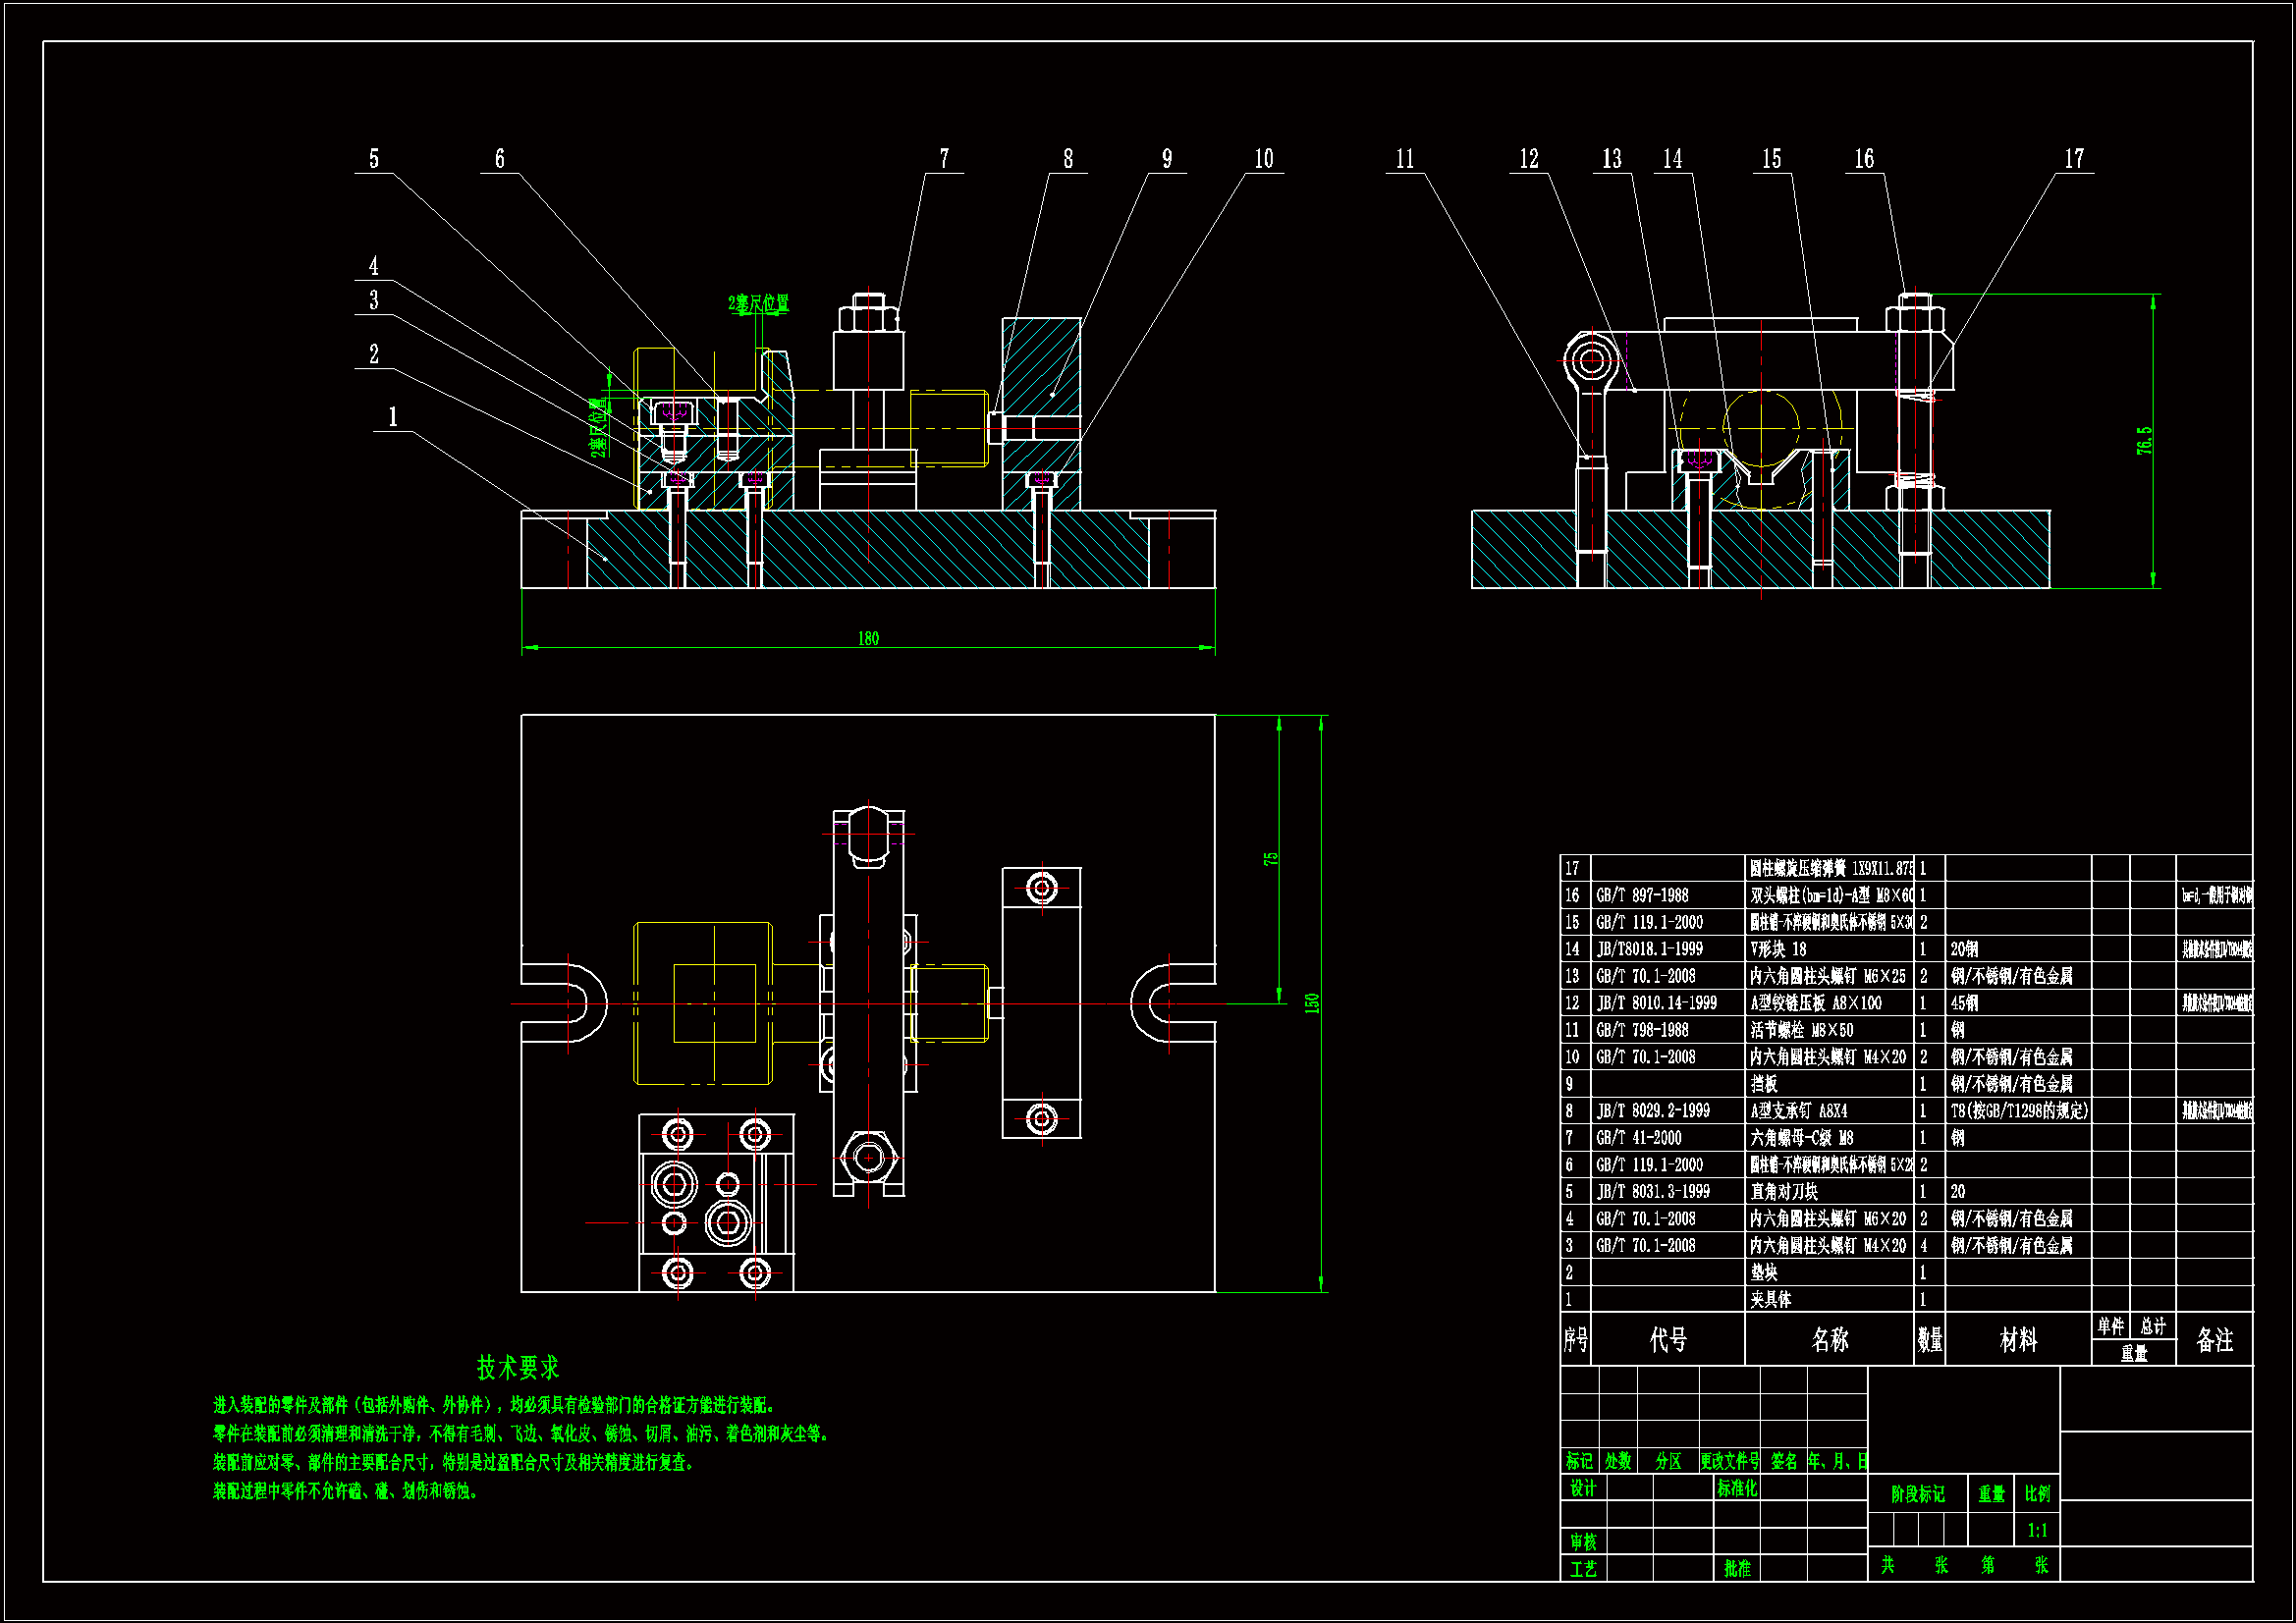Select the 76.5 height dimension text
2296x1623 pixels.
point(2144,441)
